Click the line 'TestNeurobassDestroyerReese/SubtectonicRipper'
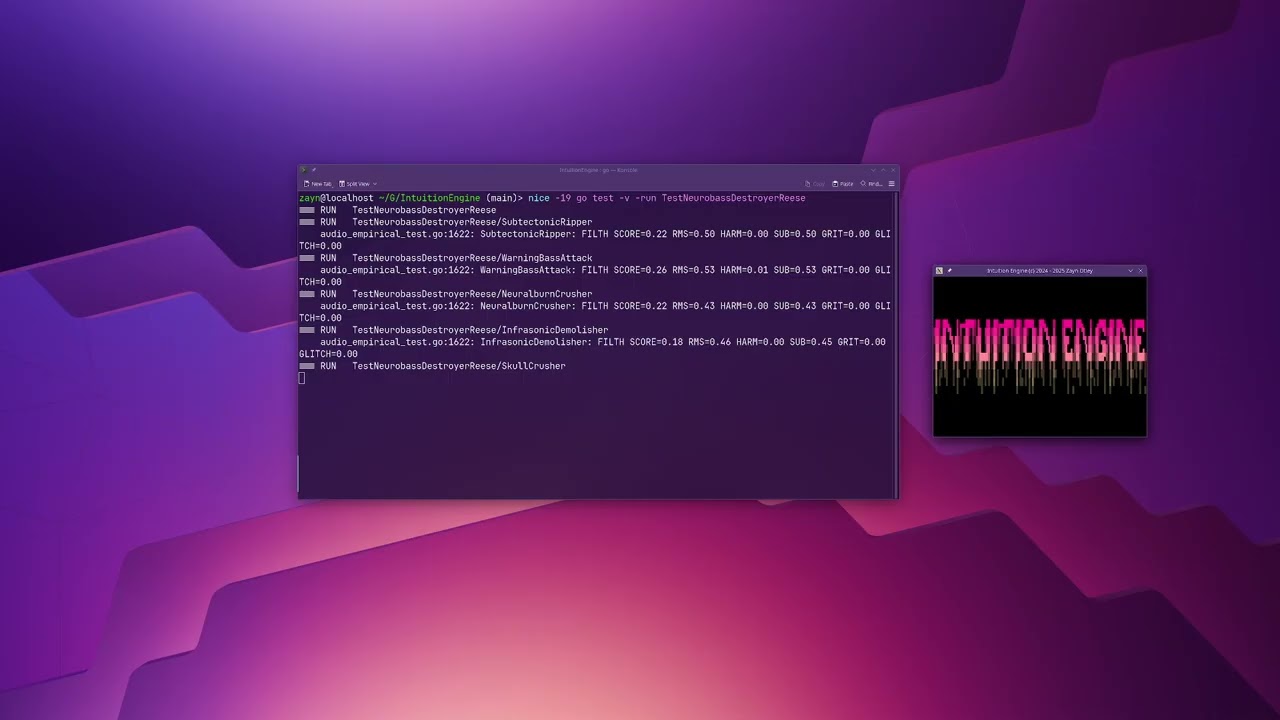Image resolution: width=1280 pixels, height=720 pixels. click(472, 222)
